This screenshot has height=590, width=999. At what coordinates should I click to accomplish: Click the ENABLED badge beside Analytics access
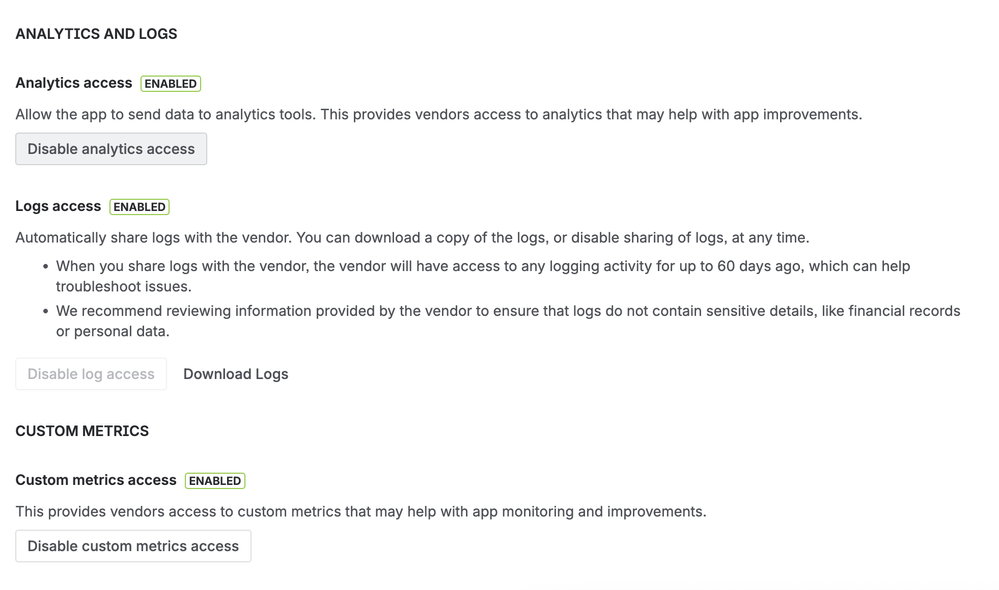pyautogui.click(x=171, y=83)
